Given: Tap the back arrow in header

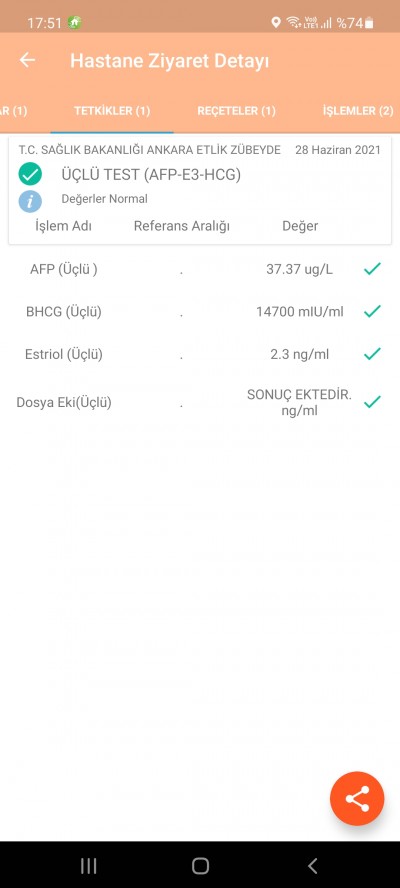Looking at the screenshot, I should pos(27,60).
